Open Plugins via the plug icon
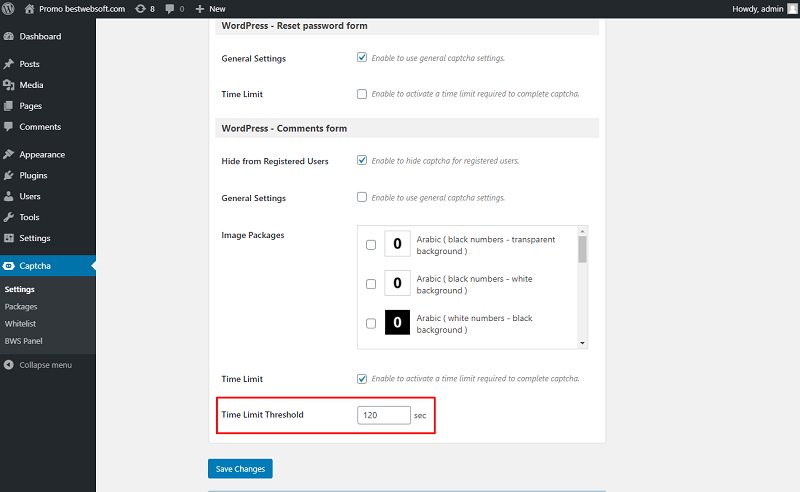800x492 pixels. (x=9, y=175)
